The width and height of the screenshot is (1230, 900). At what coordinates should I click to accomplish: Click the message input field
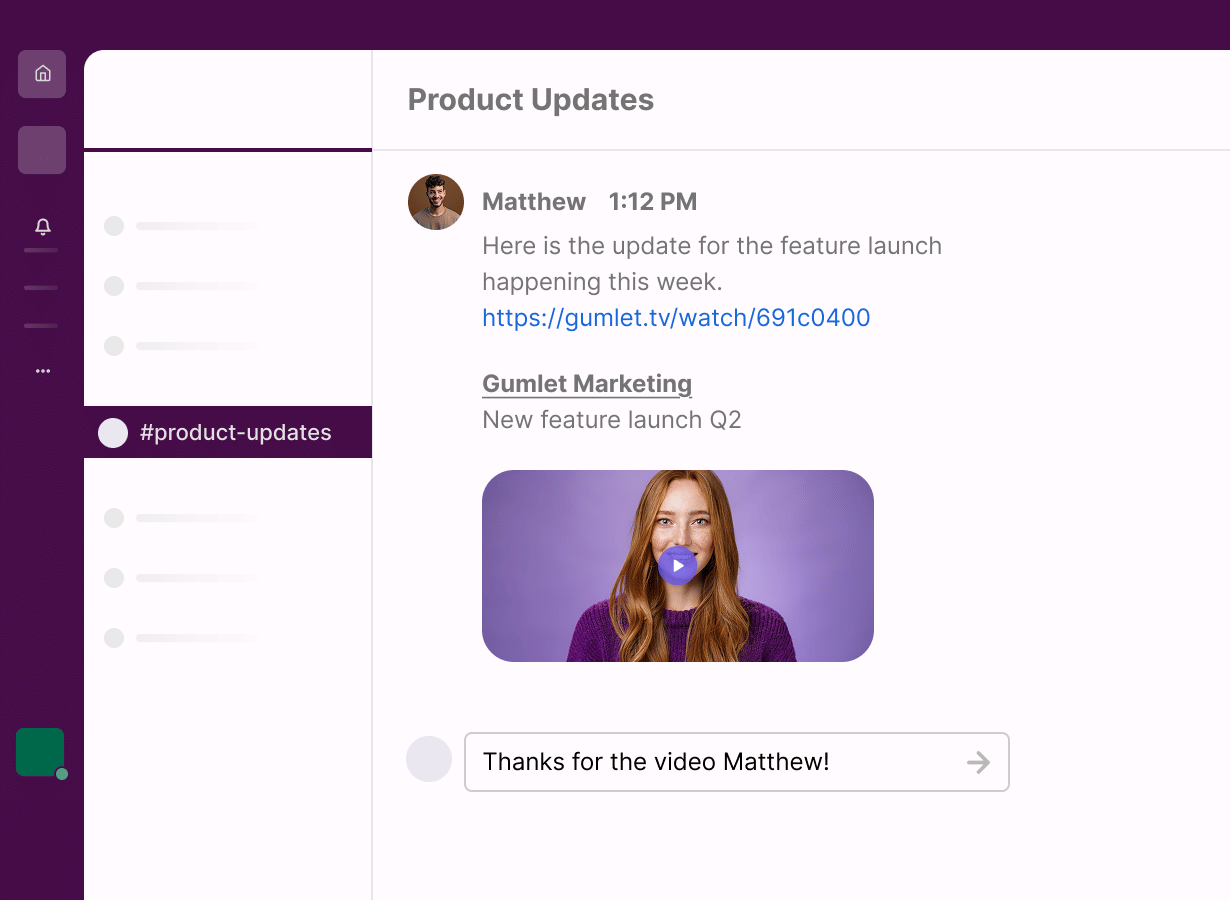tap(710, 762)
